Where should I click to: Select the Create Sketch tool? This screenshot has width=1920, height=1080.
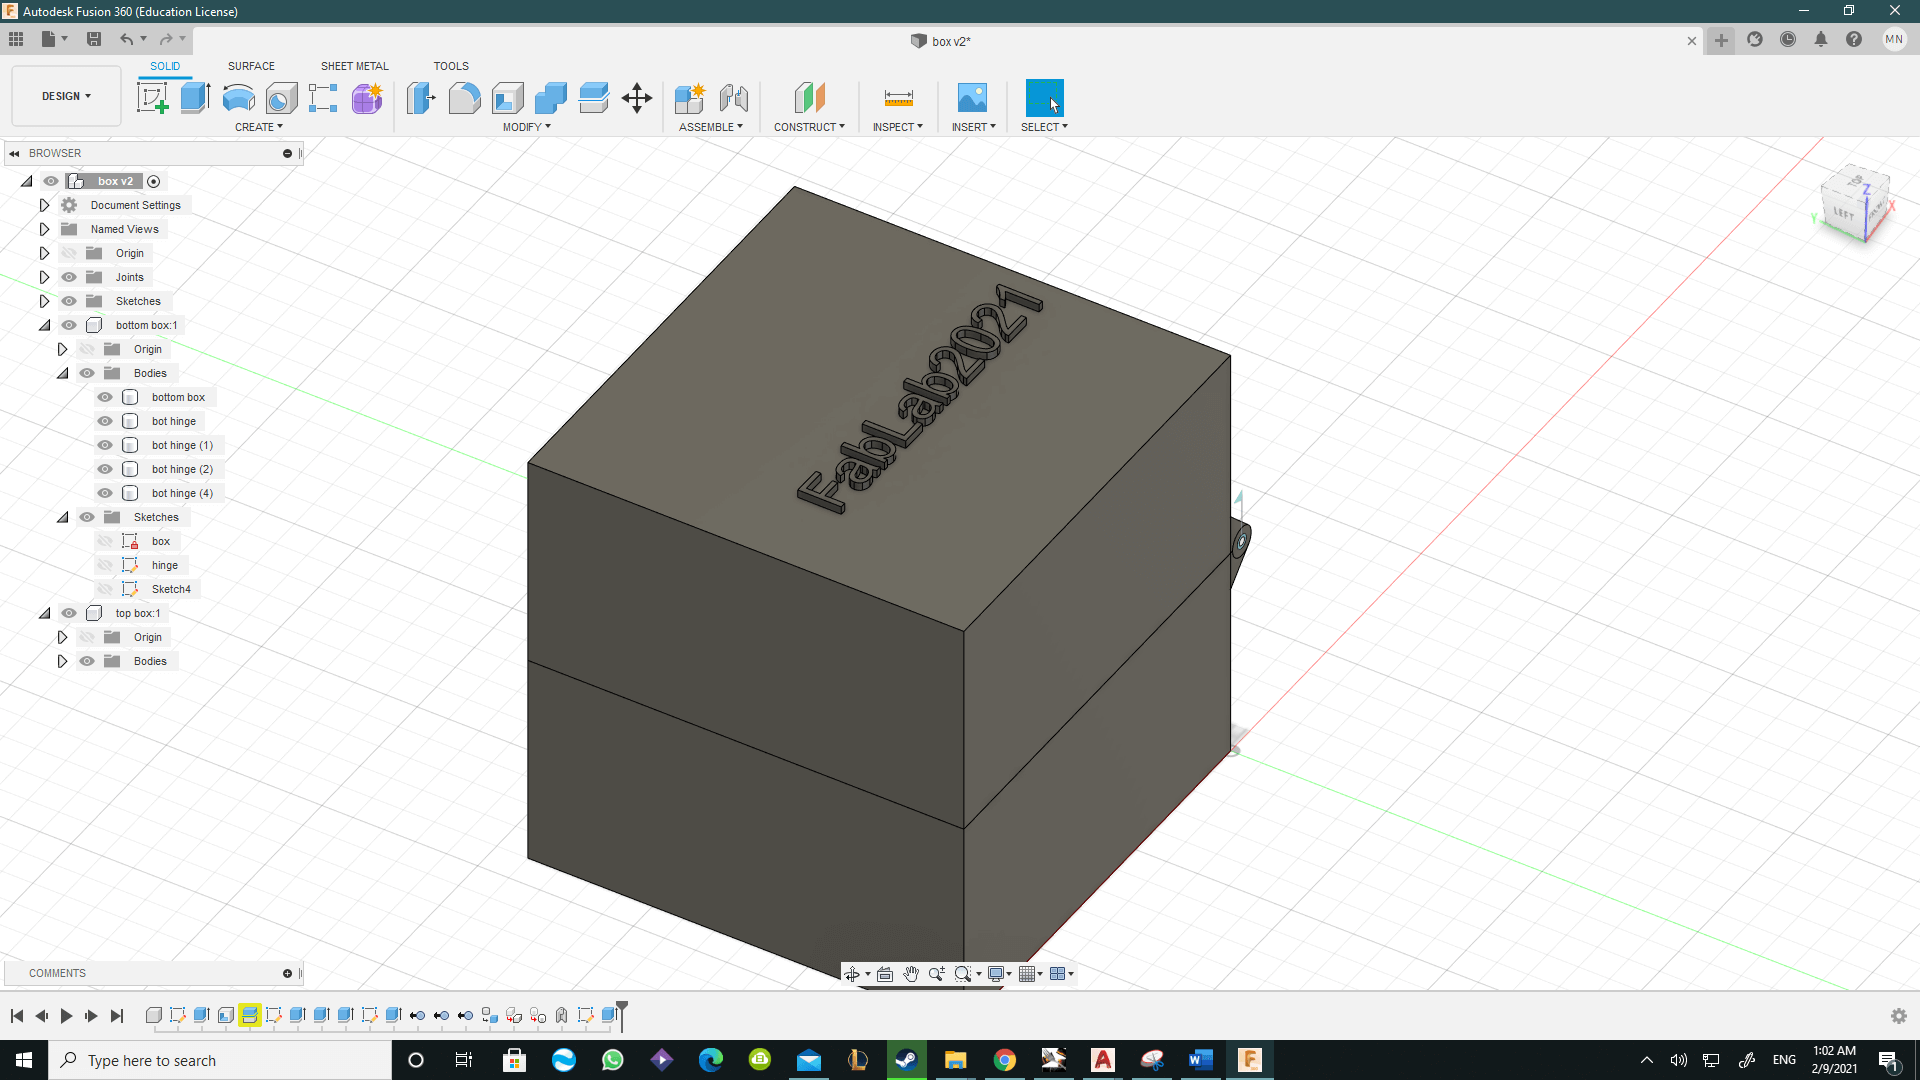click(152, 98)
